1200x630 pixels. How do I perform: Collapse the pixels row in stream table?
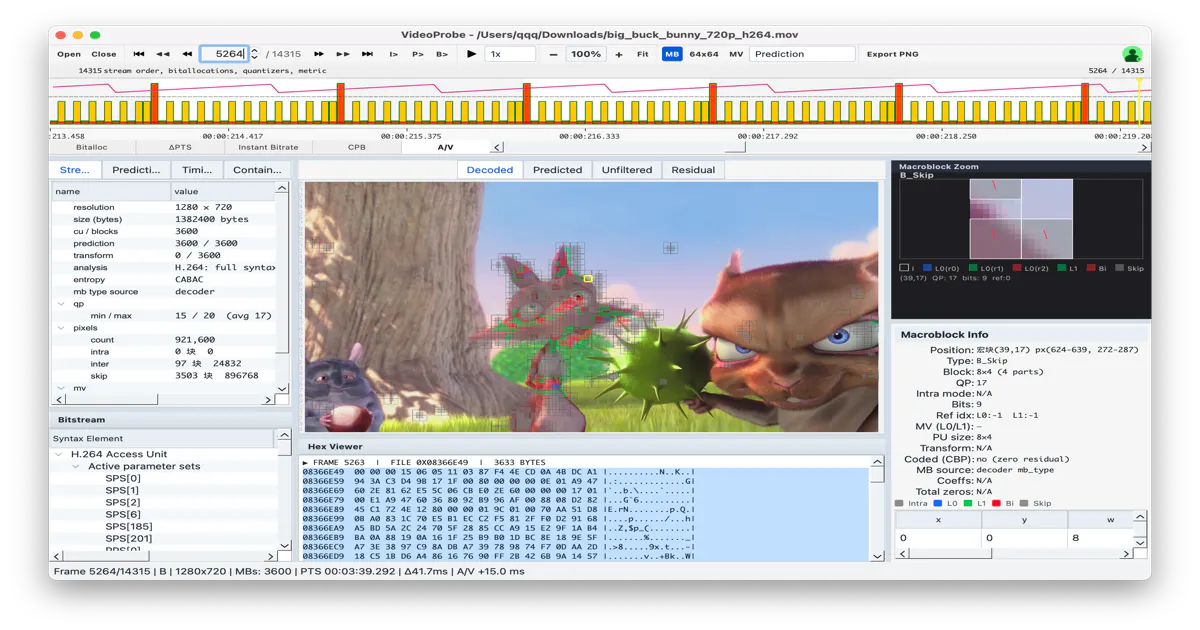point(59,328)
